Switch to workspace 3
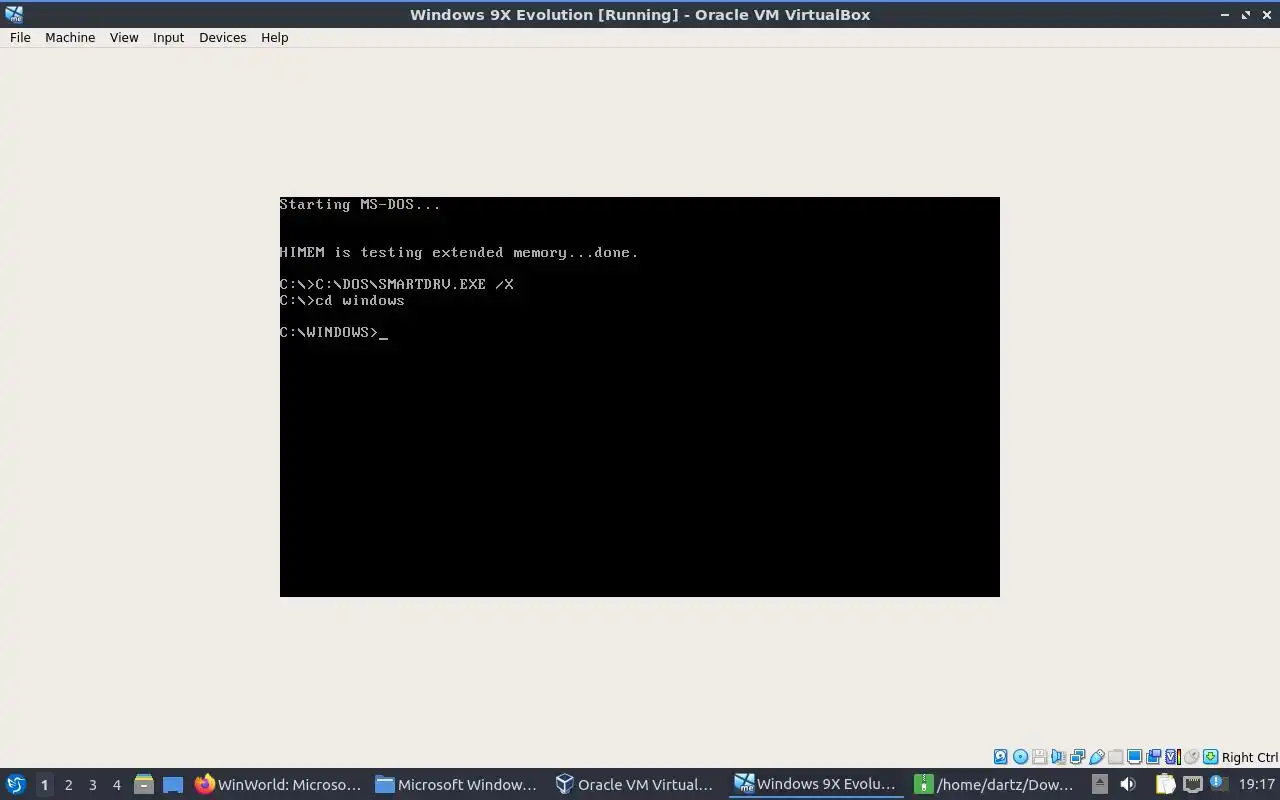This screenshot has width=1280, height=800. tap(92, 784)
